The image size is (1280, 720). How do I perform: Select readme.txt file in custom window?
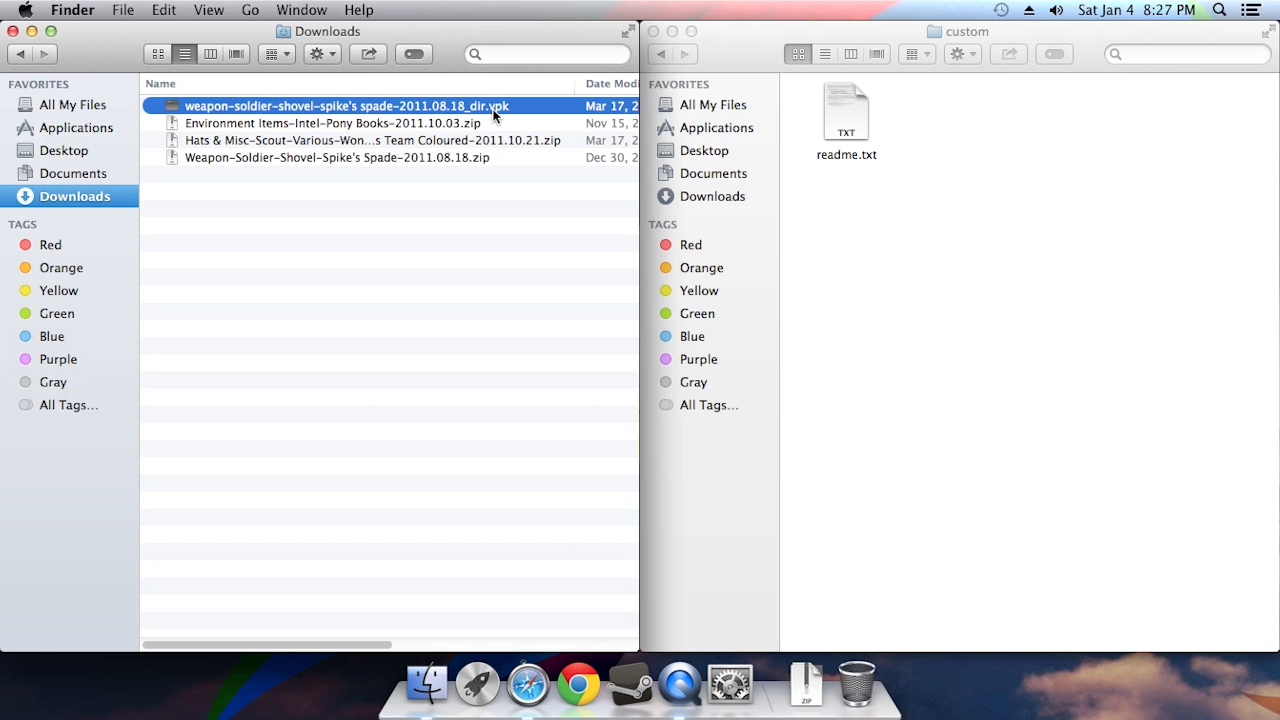pyautogui.click(x=846, y=121)
